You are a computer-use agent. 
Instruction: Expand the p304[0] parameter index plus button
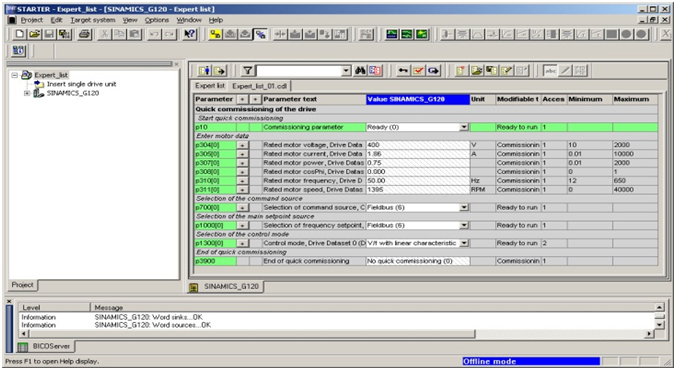pos(242,145)
